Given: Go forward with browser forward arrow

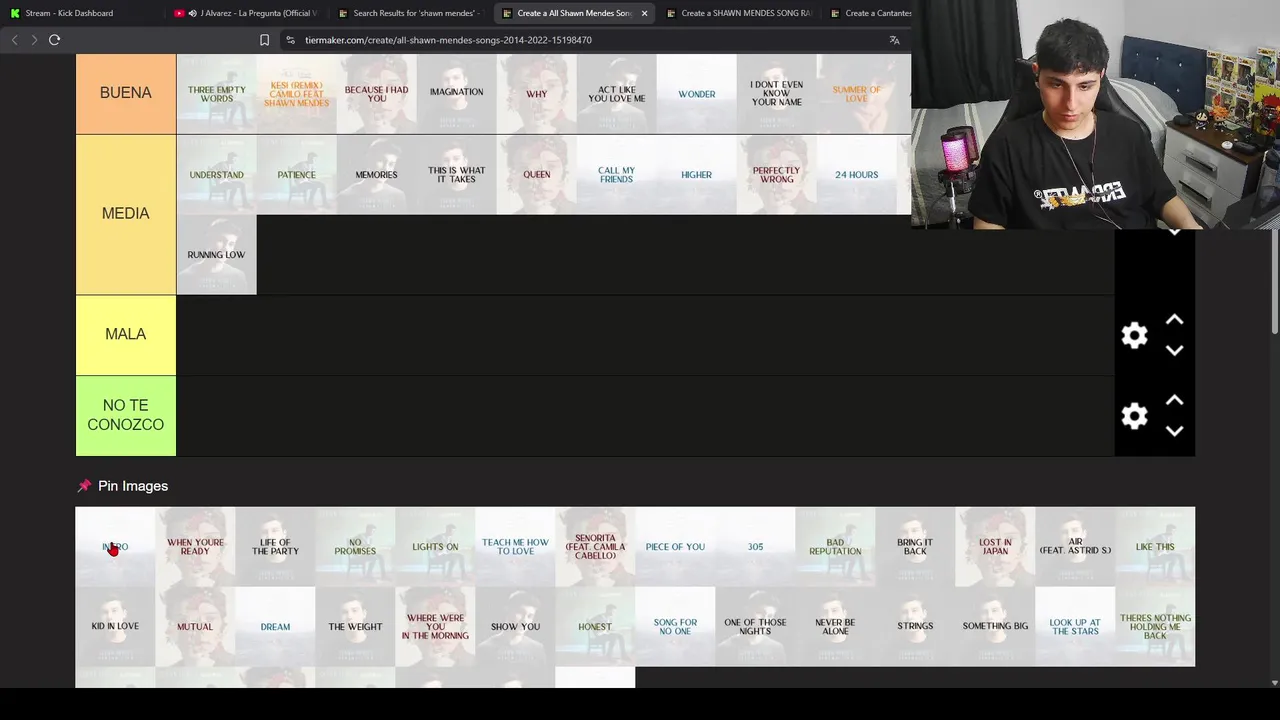Looking at the screenshot, I should point(34,40).
